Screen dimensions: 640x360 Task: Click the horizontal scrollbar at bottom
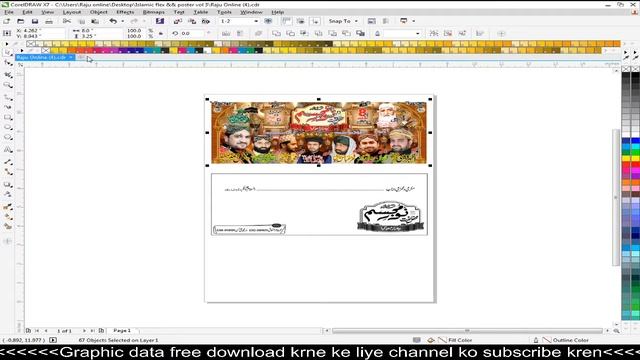click(x=467, y=331)
